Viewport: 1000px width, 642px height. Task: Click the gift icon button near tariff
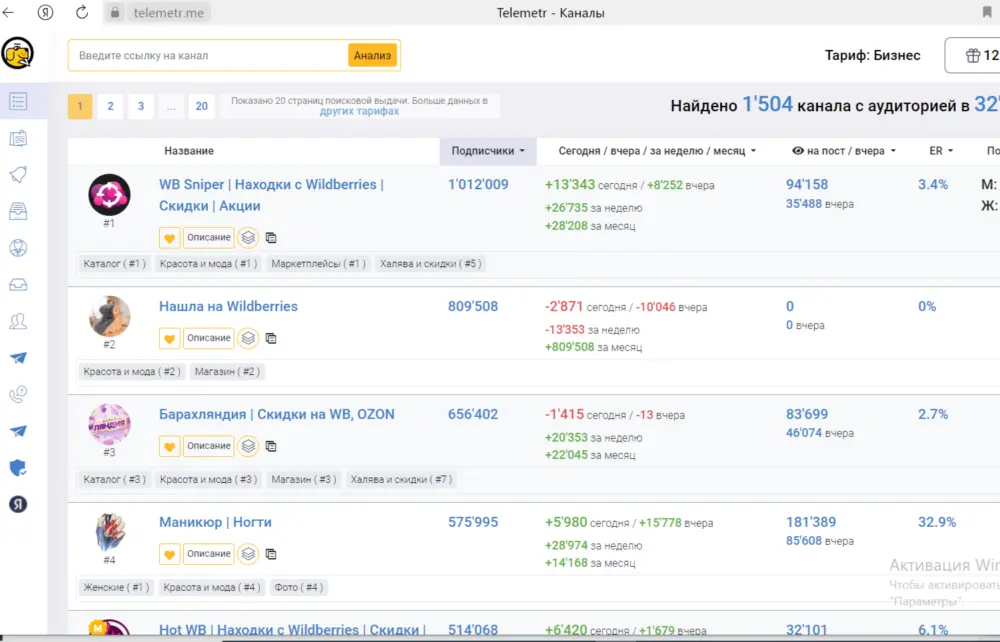click(x=974, y=55)
